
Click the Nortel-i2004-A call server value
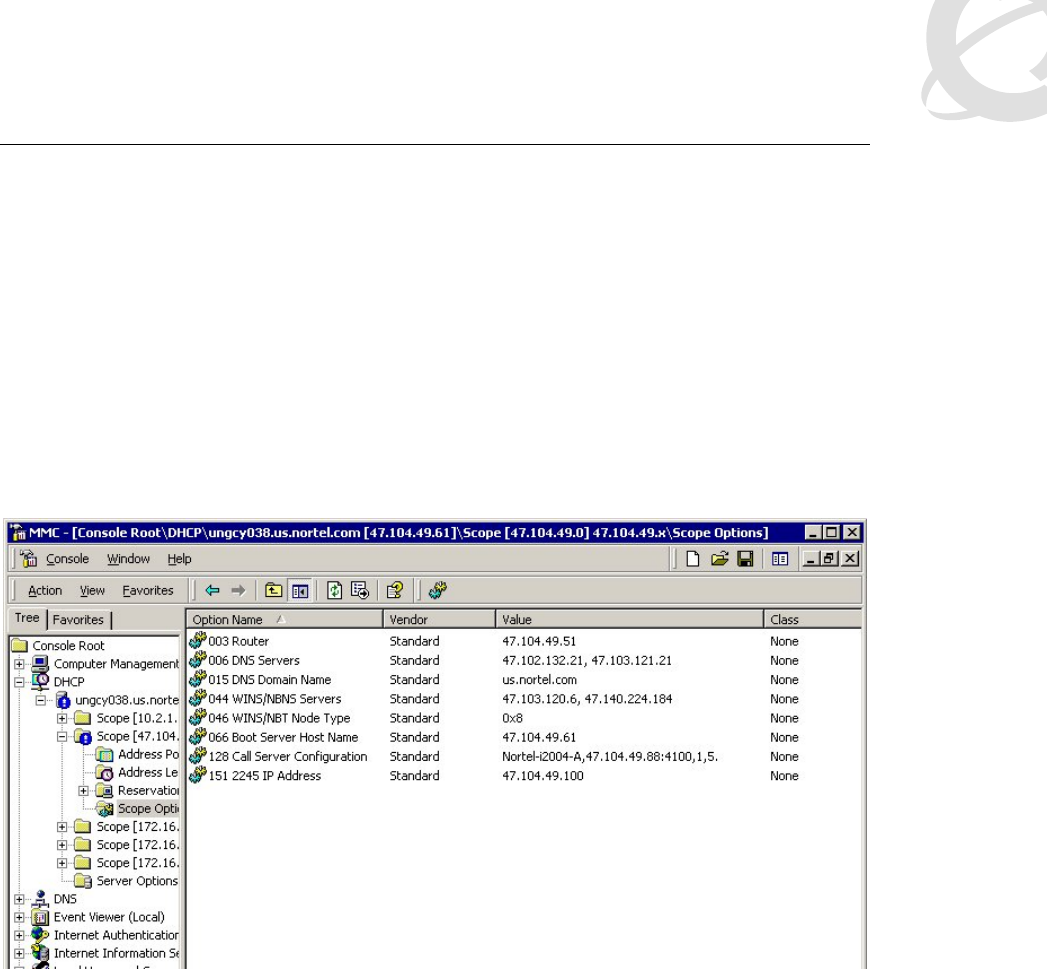pos(610,757)
